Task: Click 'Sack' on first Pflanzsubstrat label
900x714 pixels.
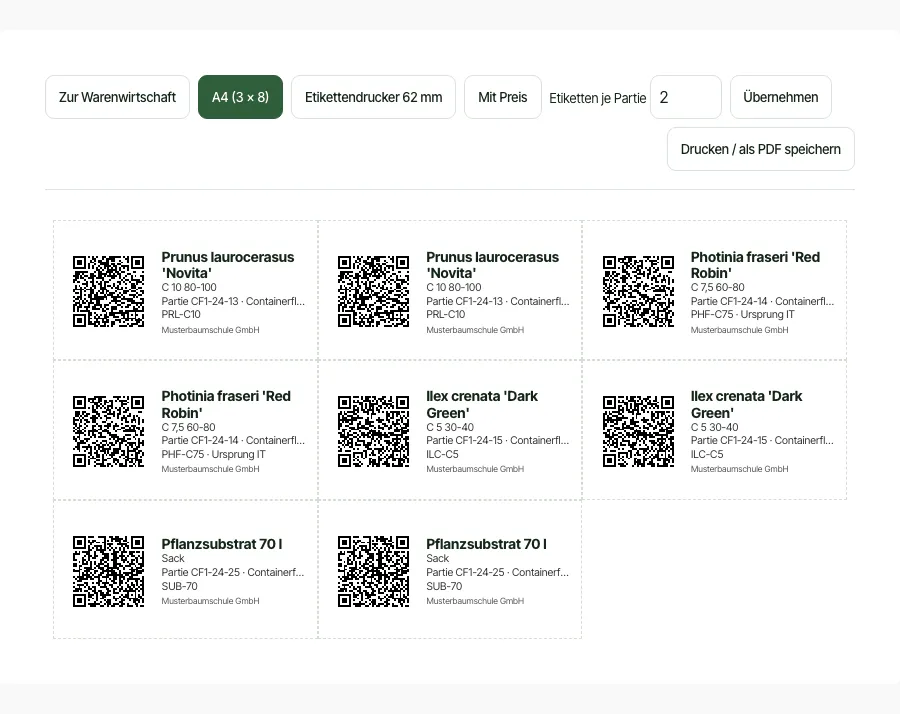Action: (173, 558)
